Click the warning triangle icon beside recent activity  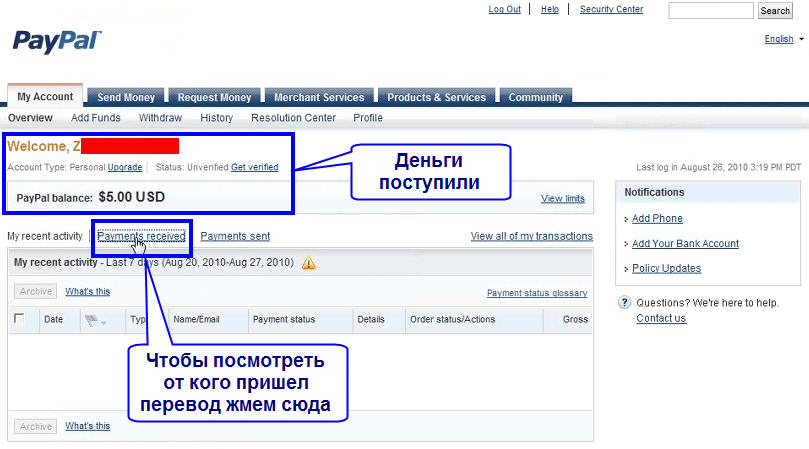[309, 263]
